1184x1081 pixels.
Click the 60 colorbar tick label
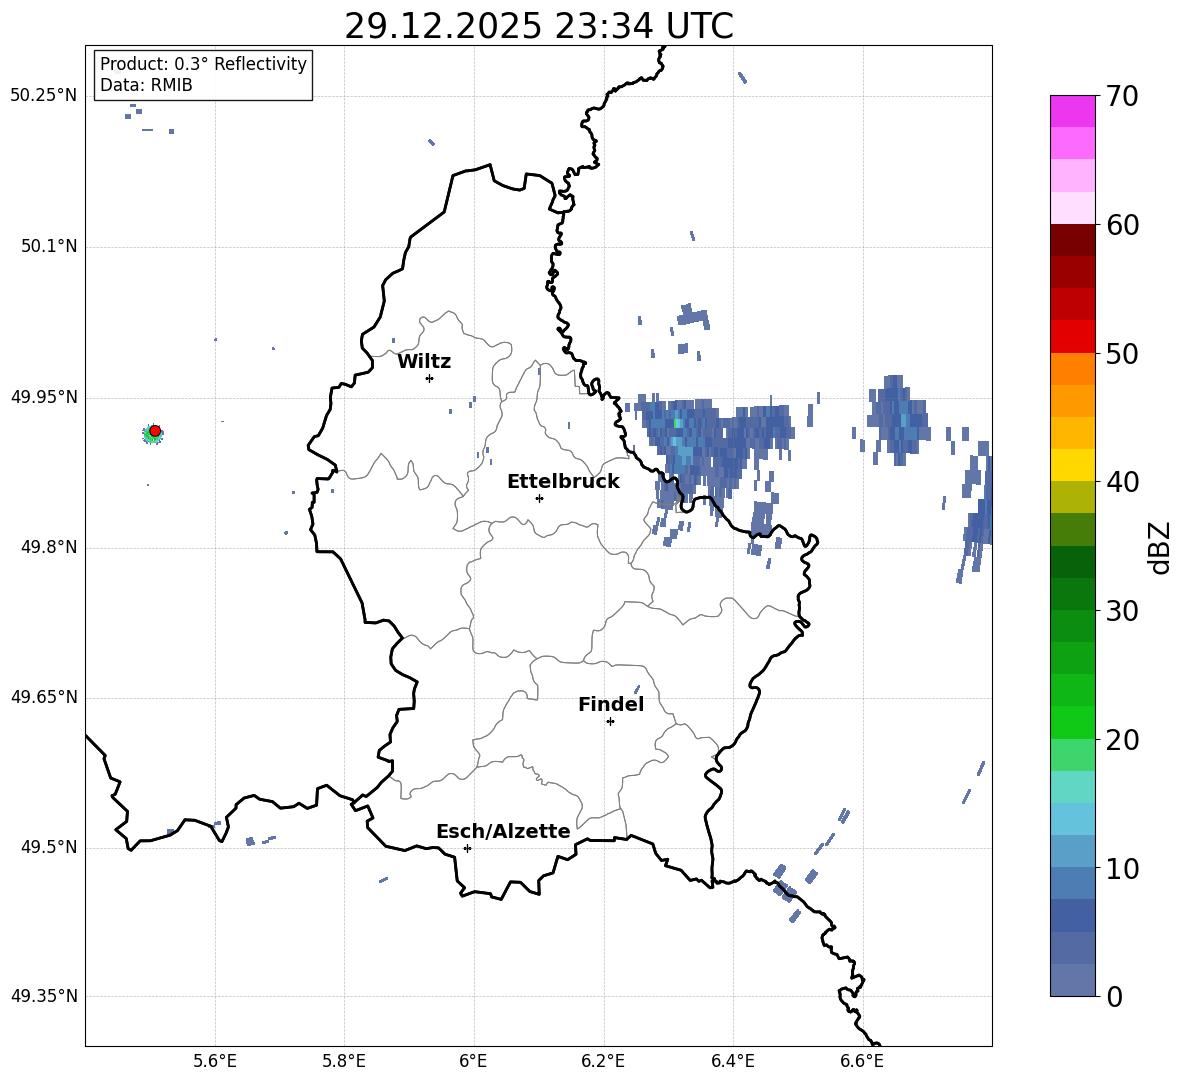(x=1122, y=225)
